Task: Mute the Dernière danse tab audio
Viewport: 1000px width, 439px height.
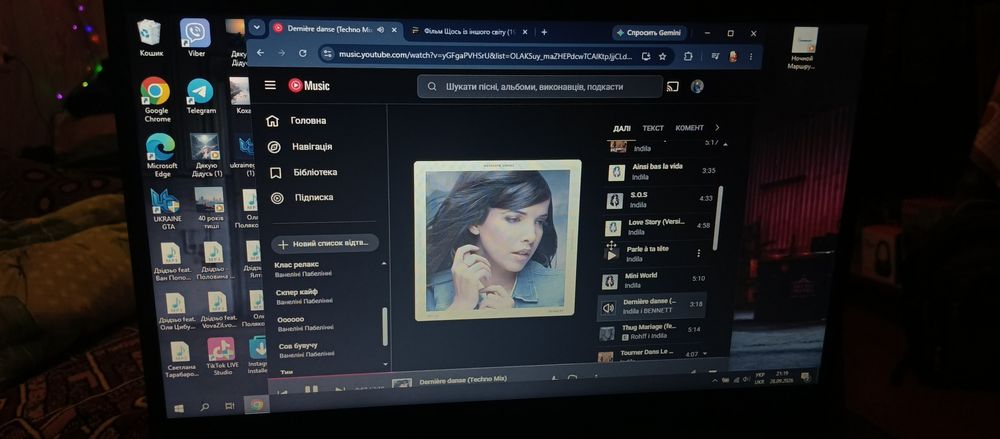Action: pos(381,29)
